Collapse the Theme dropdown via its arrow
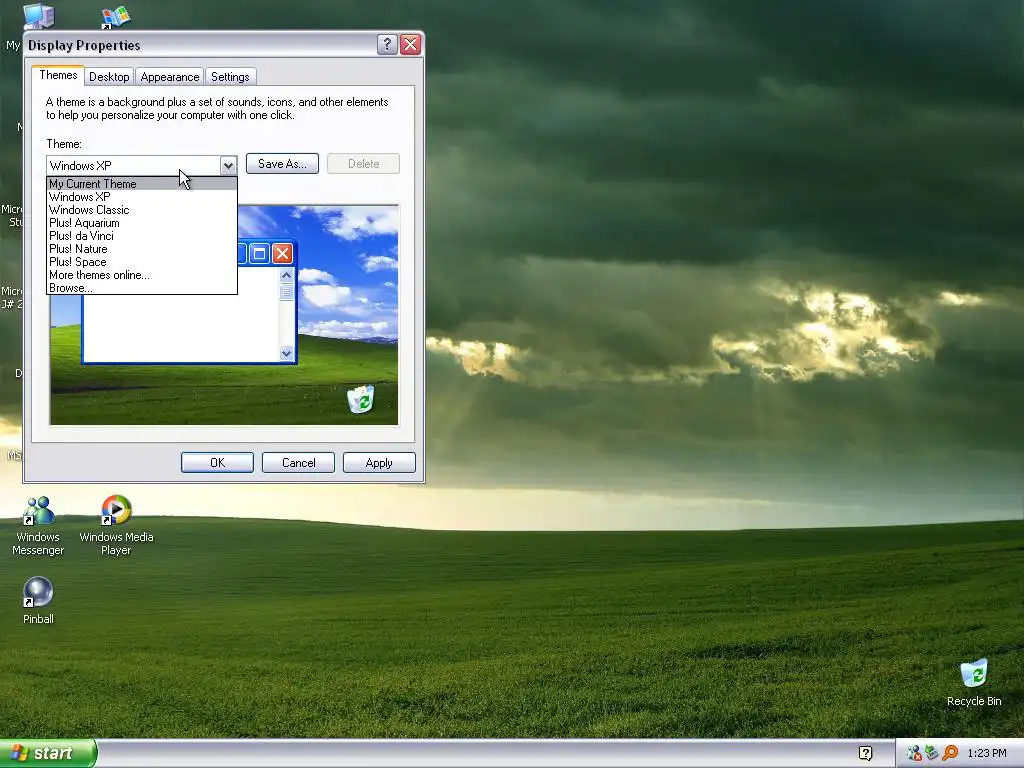This screenshot has height=768, width=1024. (228, 165)
